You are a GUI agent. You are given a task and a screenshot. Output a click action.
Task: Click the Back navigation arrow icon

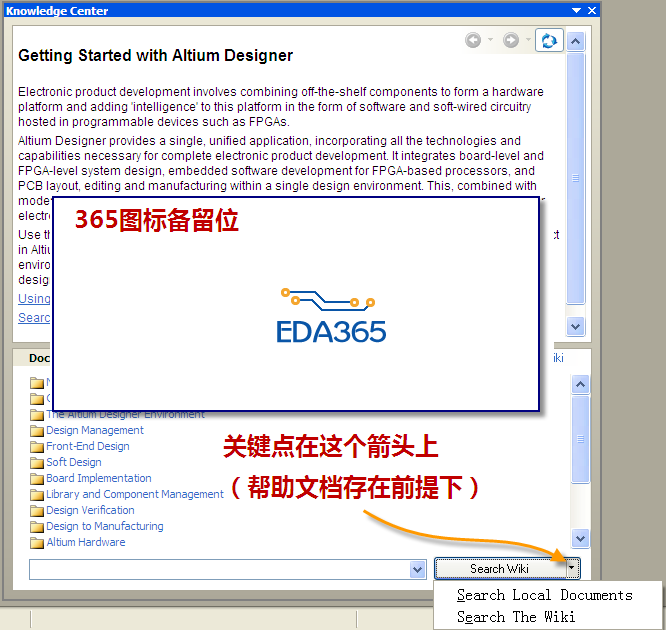tap(473, 40)
